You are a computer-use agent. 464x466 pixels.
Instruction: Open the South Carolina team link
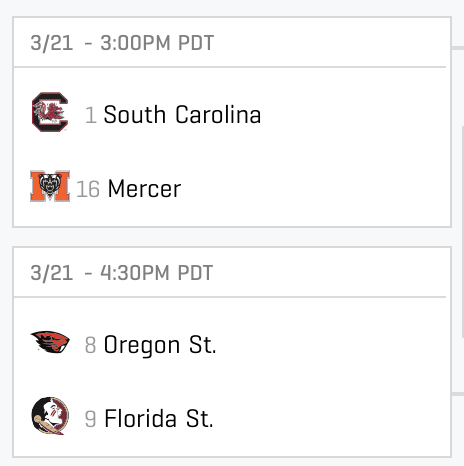(x=182, y=115)
